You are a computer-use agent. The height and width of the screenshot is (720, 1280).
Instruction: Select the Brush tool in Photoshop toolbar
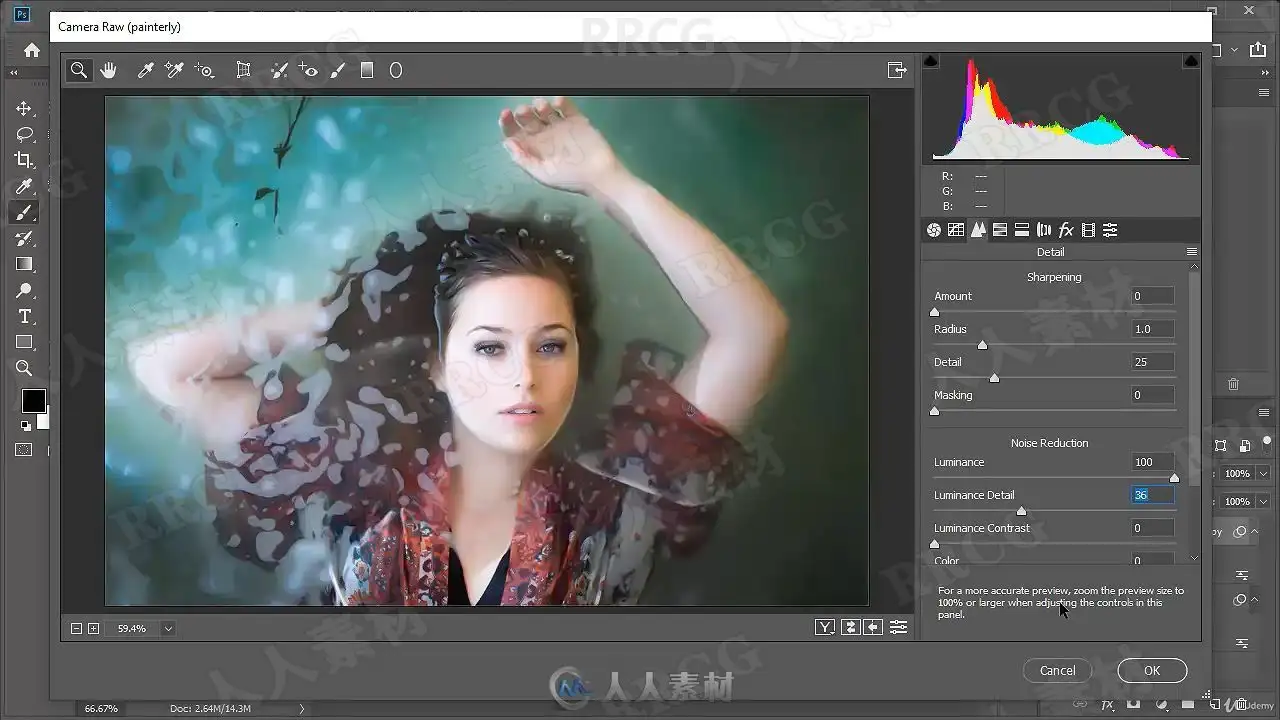(x=25, y=212)
